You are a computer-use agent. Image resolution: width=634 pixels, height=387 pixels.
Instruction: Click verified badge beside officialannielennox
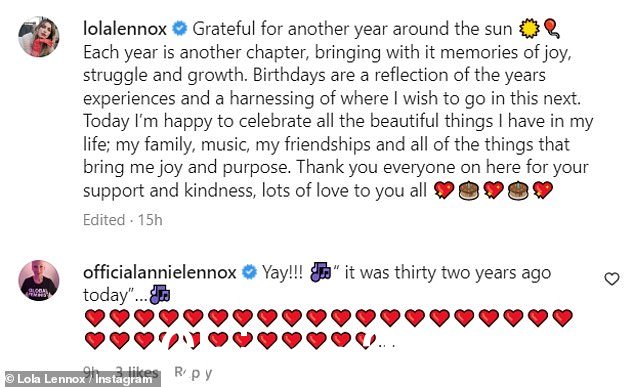click(x=249, y=273)
